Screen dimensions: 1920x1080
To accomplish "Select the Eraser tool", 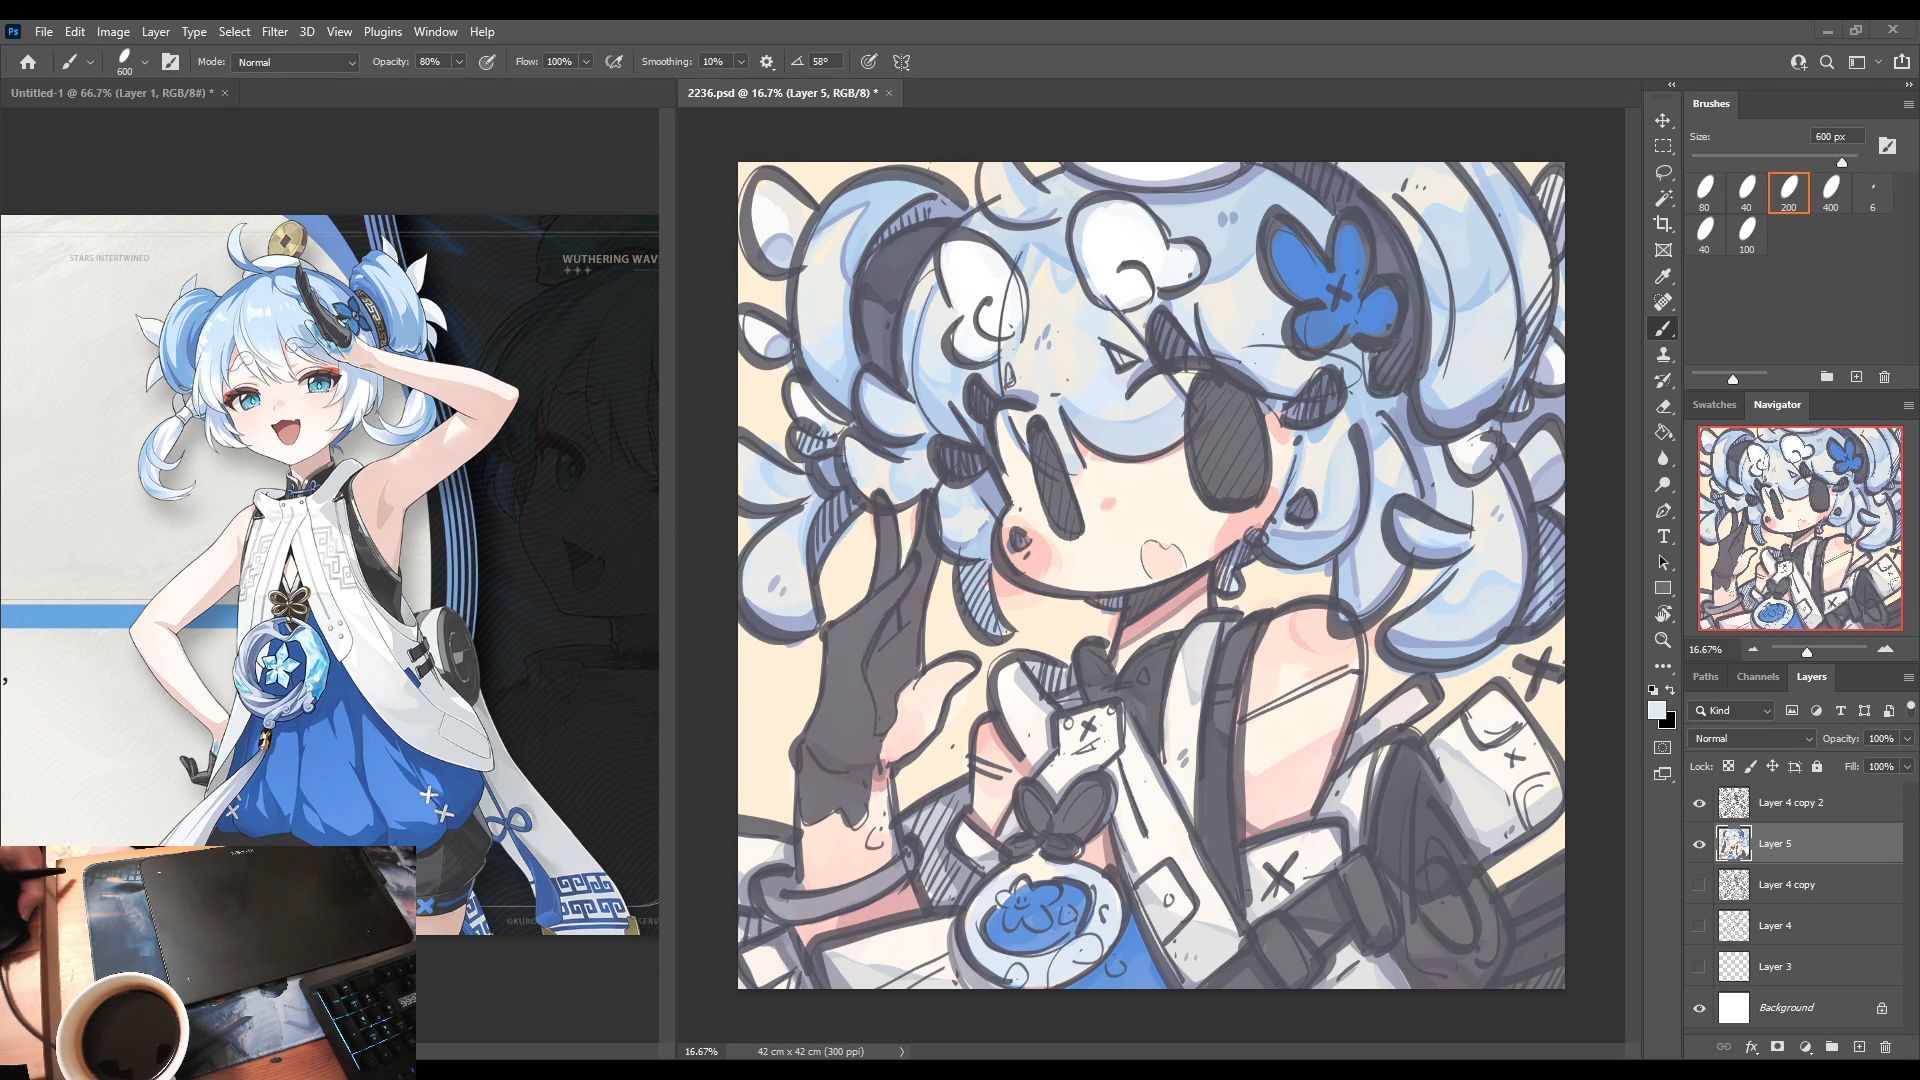I will click(x=1663, y=406).
